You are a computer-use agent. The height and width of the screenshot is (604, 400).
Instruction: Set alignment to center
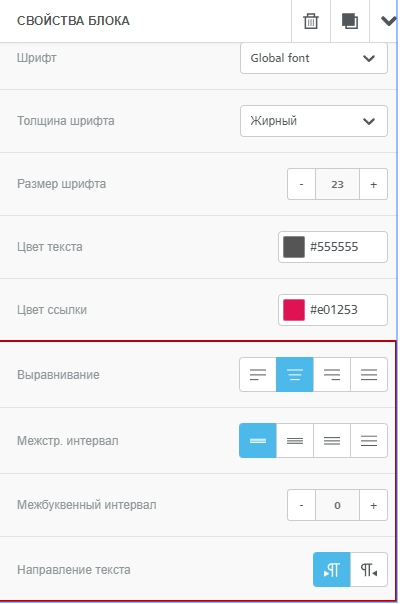click(295, 374)
